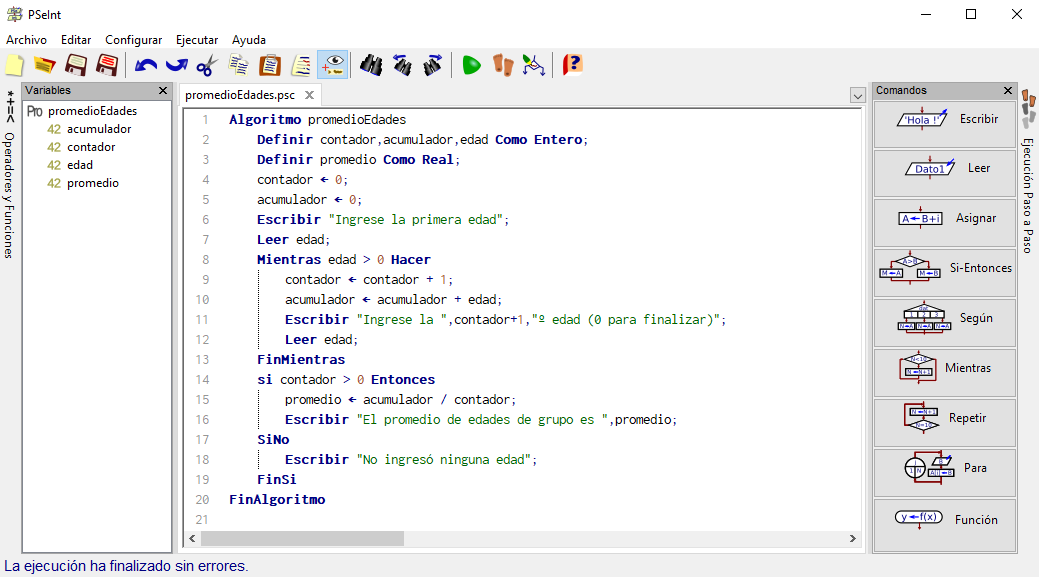Click the FinMientras keyword in the code
1039x577 pixels.
click(x=301, y=360)
